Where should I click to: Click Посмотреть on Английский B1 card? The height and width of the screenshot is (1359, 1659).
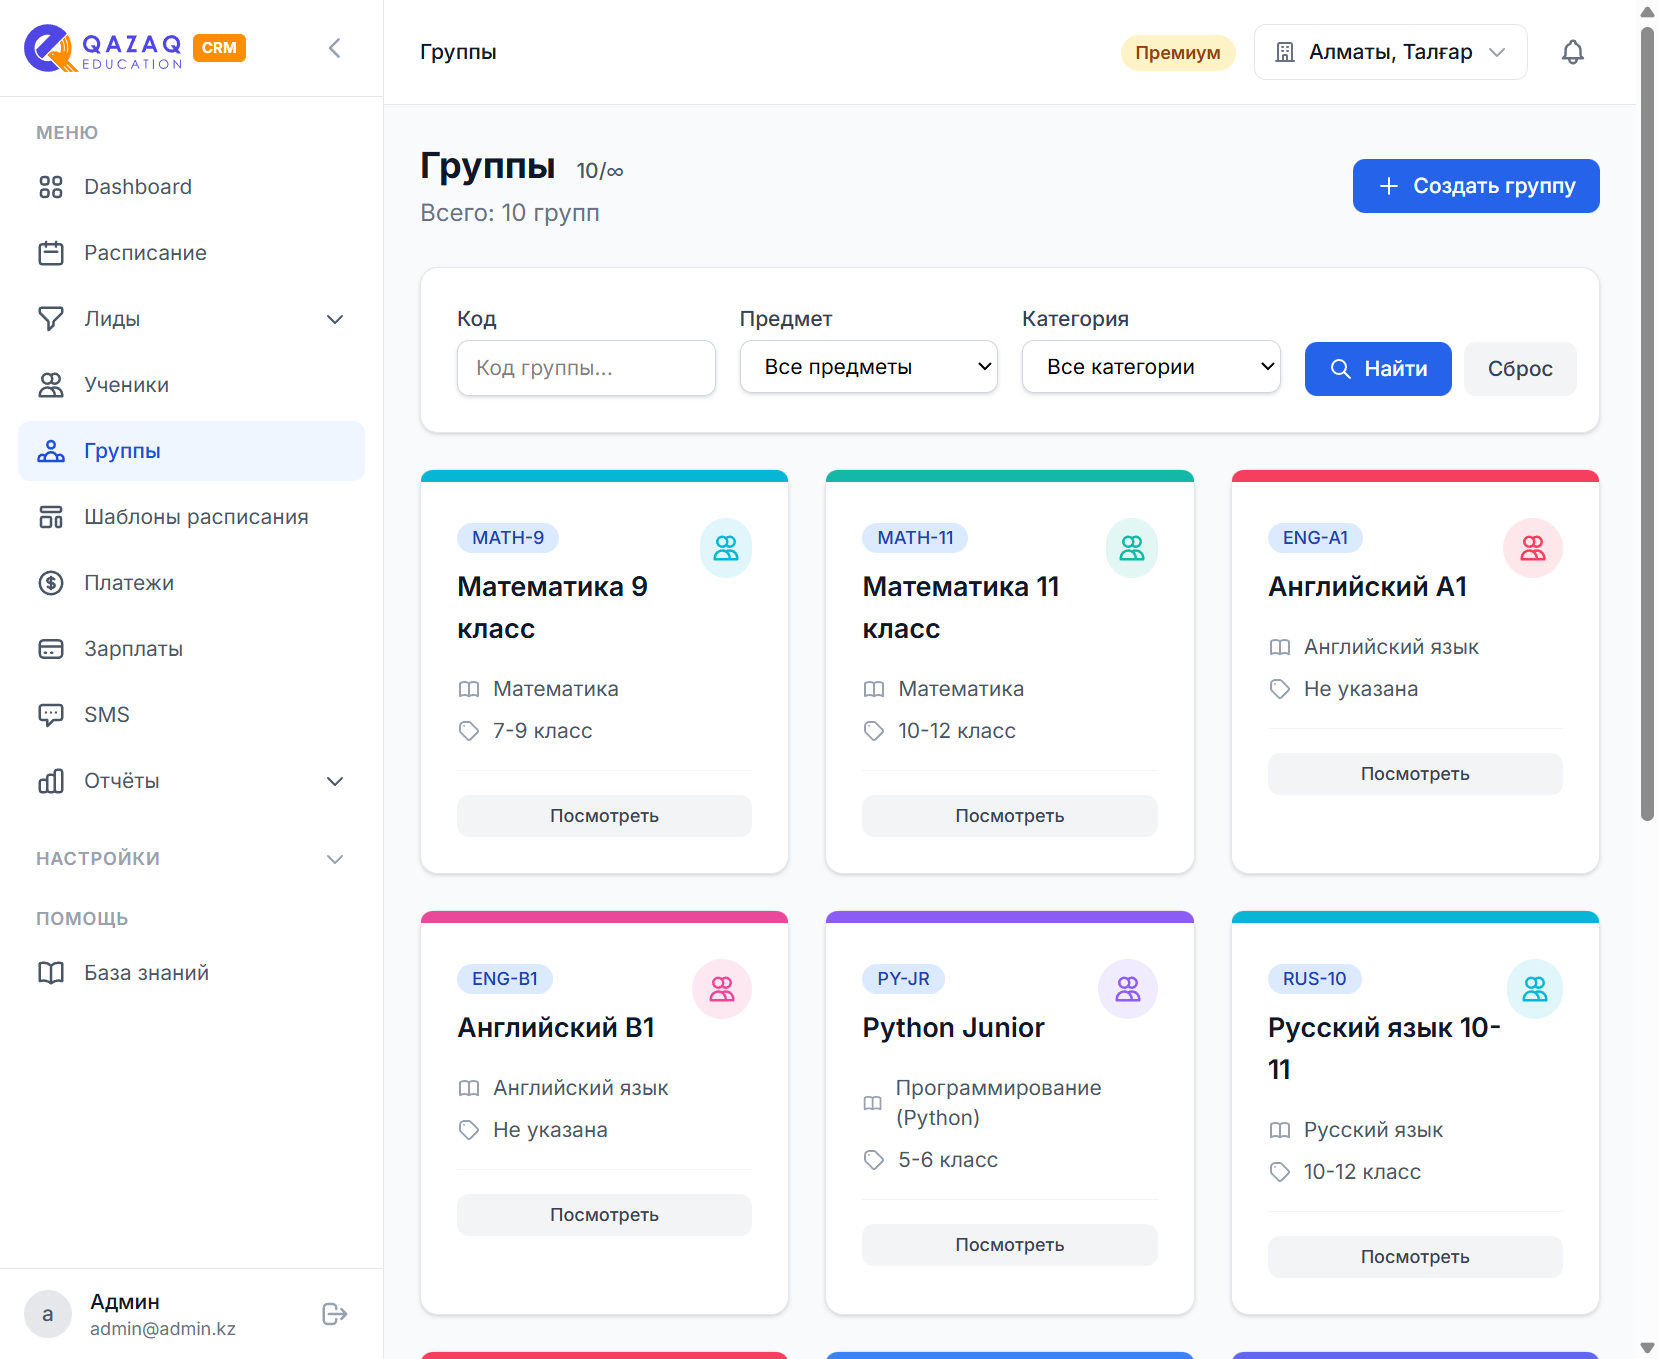604,1215
